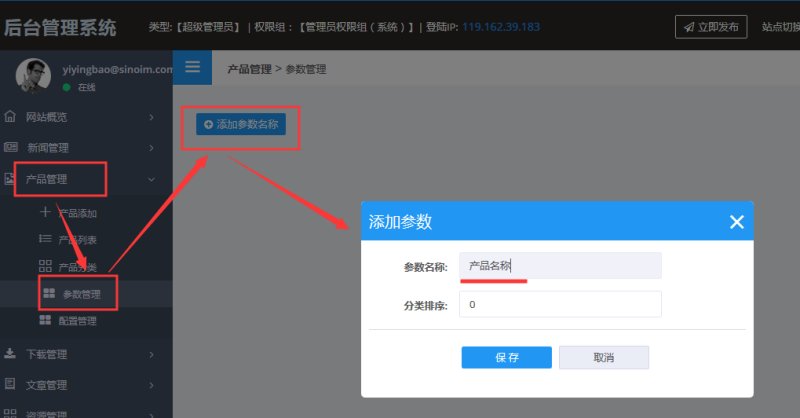Cancel the dialog with 取消 button
The image size is (800, 418).
[604, 357]
